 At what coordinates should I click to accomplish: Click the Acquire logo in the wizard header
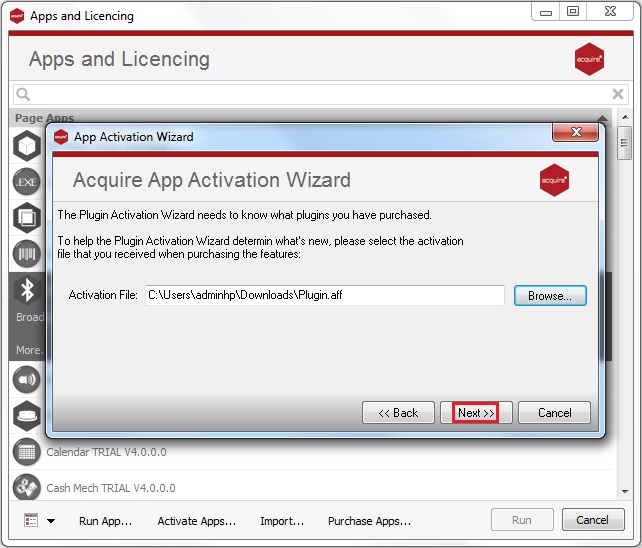[554, 180]
